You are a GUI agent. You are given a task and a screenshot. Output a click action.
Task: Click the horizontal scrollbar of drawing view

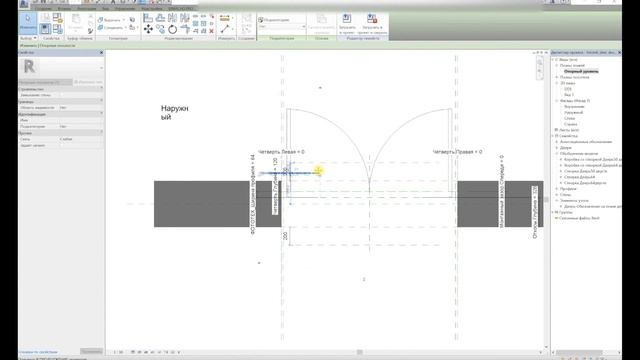click(x=360, y=352)
